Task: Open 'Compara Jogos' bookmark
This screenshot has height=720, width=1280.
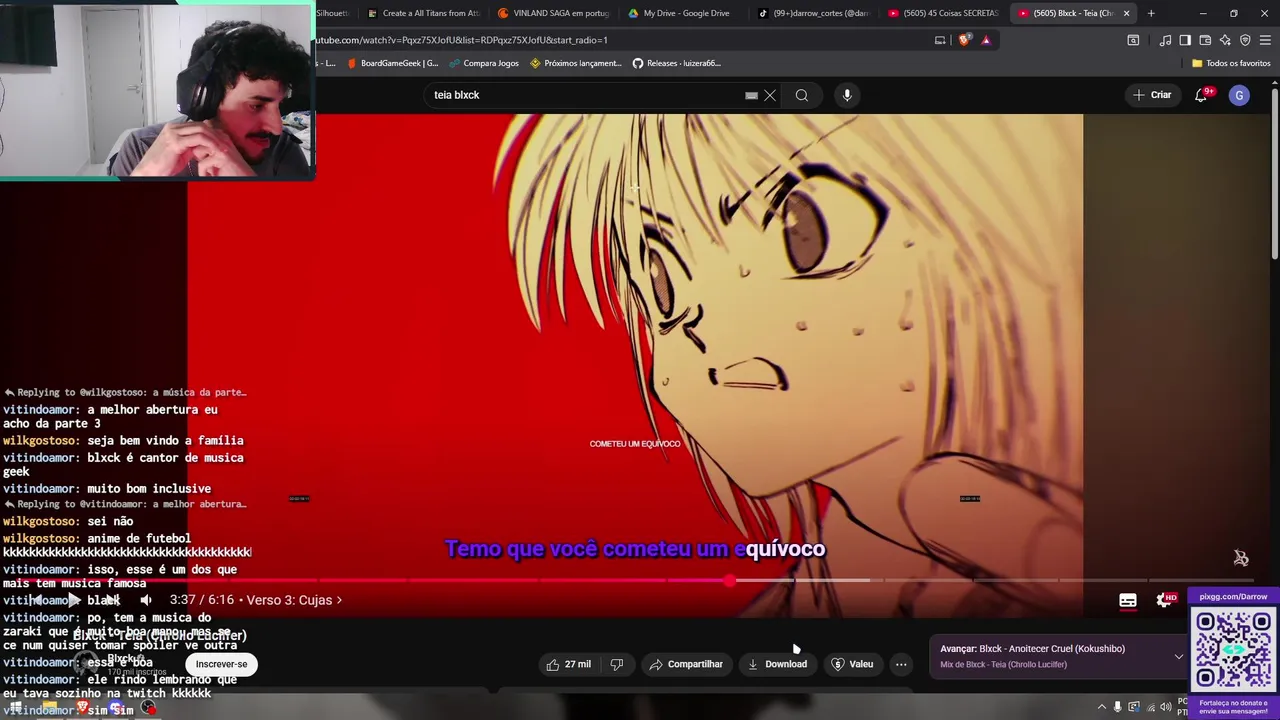Action: point(483,63)
